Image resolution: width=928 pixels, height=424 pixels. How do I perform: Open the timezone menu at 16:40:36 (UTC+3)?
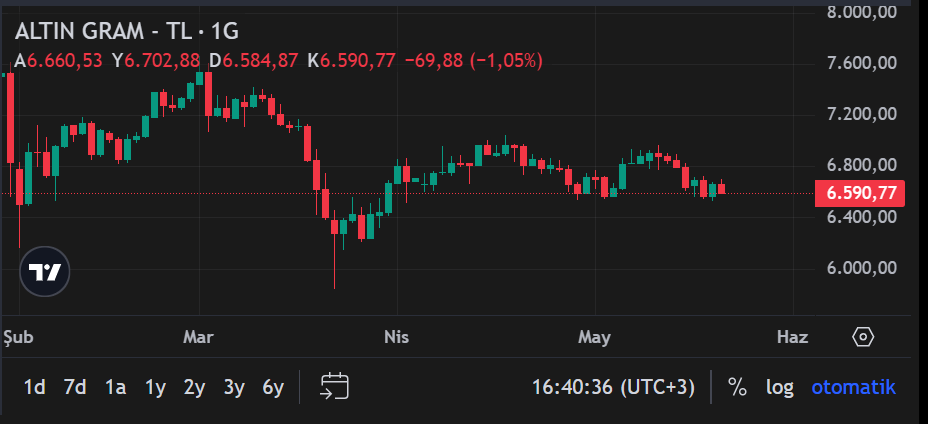(x=613, y=387)
